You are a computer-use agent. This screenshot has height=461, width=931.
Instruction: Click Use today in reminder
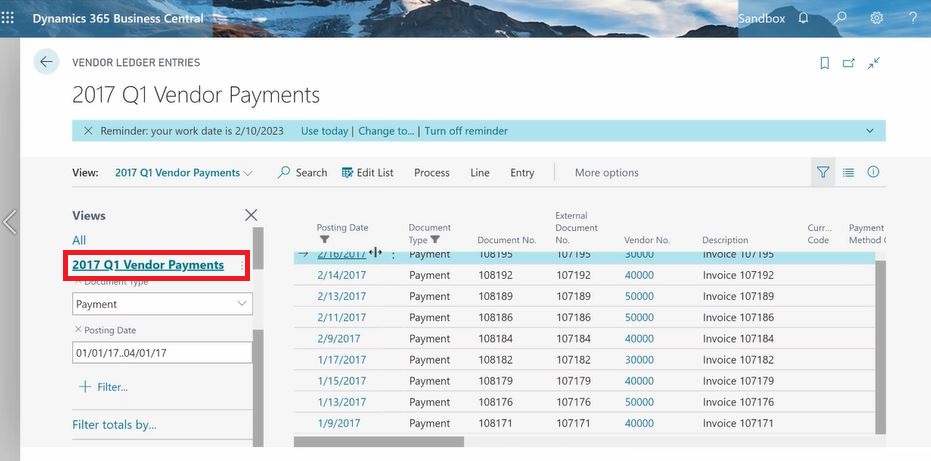click(x=324, y=131)
